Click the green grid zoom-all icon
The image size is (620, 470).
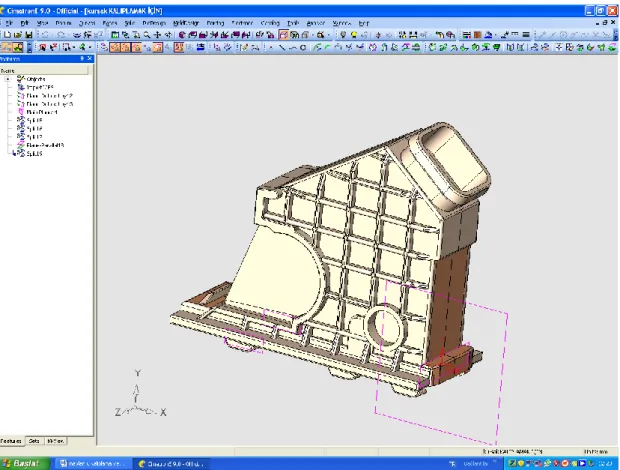point(115,35)
